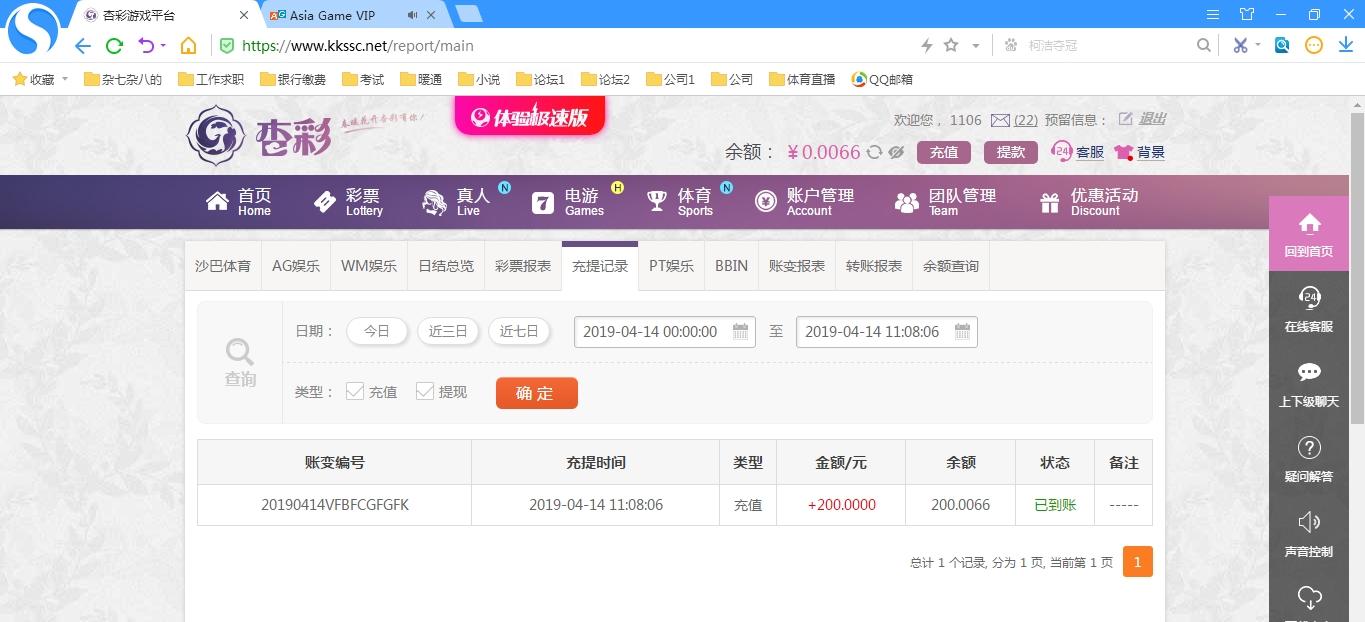The height and width of the screenshot is (622, 1365).
Task: Switch to the 账变报表 tab
Action: tap(797, 266)
